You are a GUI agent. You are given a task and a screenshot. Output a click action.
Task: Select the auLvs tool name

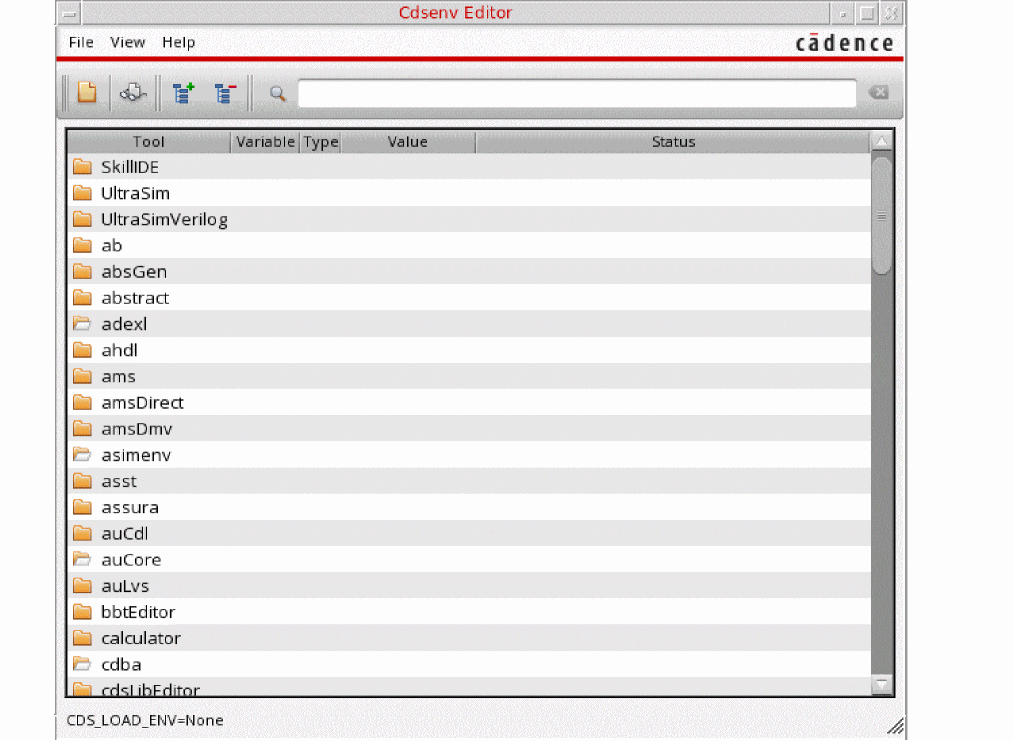click(x=125, y=586)
